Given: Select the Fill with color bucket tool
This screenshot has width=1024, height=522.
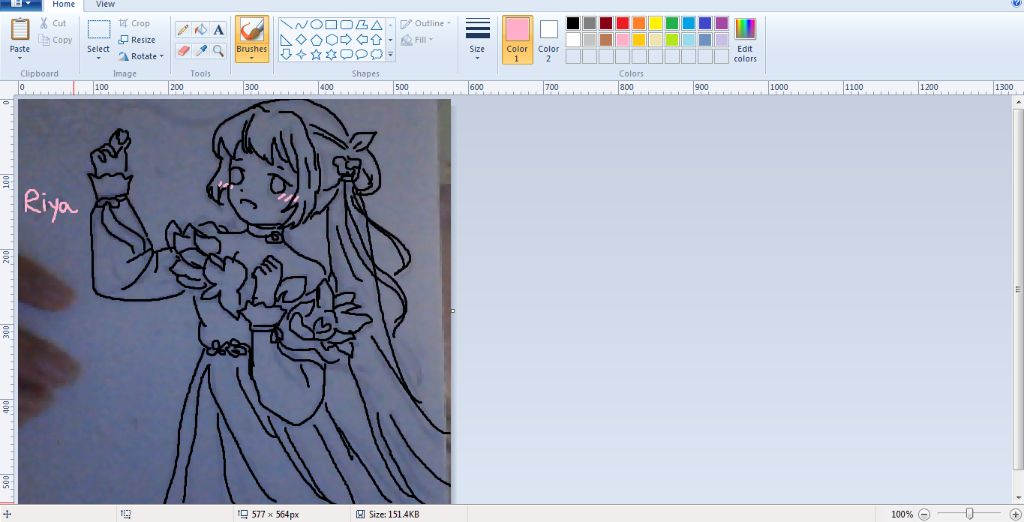Looking at the screenshot, I should pos(201,29).
